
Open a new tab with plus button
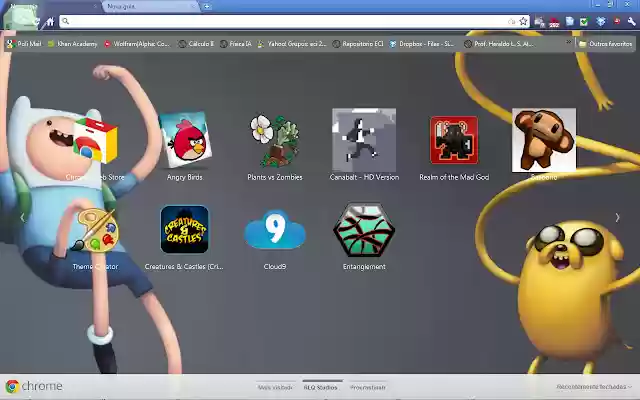(x=207, y=7)
